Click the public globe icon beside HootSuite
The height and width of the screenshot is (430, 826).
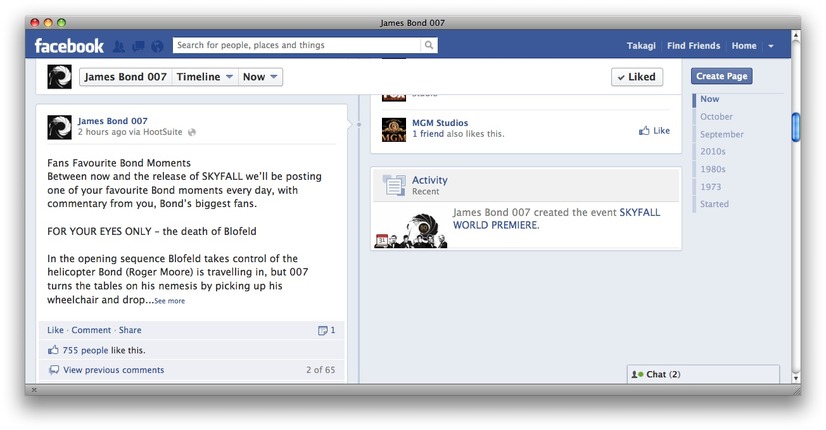pos(192,132)
